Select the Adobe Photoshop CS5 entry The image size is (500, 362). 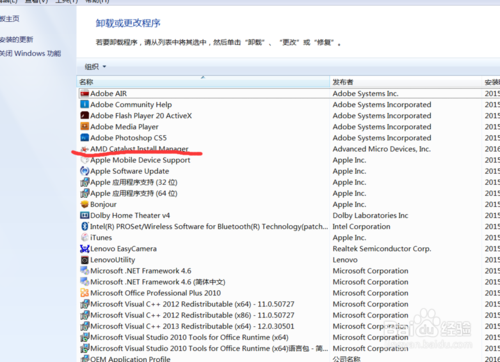(128, 138)
